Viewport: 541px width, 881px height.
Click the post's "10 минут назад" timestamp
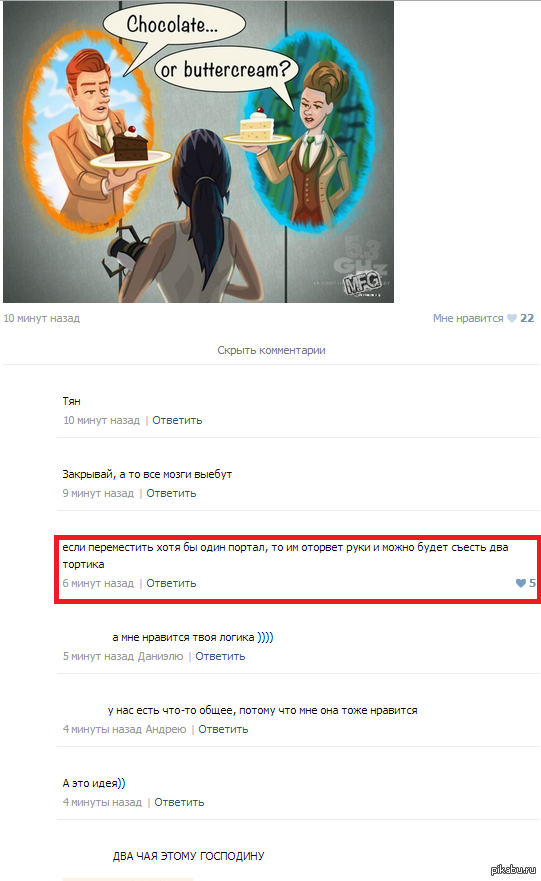pos(42,318)
